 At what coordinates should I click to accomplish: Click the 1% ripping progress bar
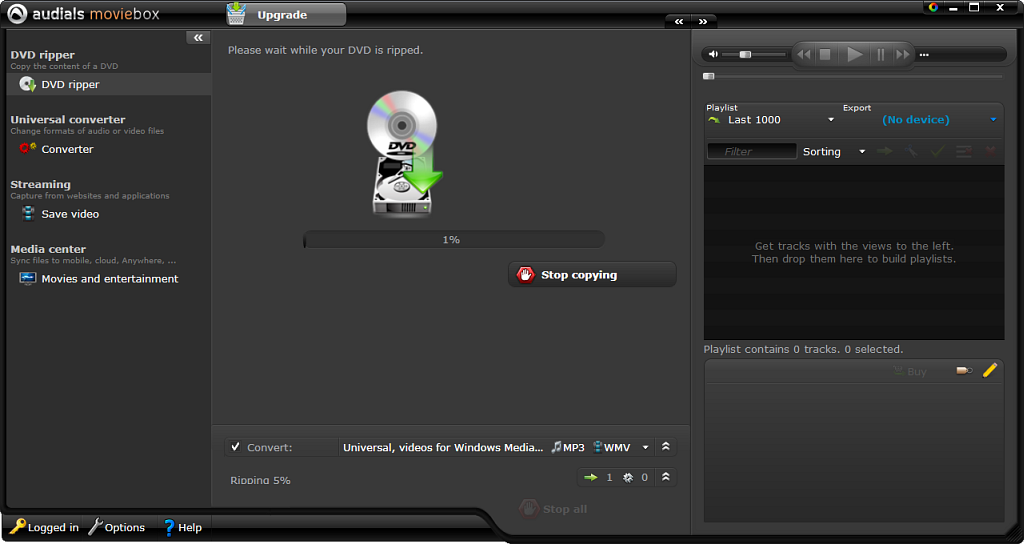(454, 240)
